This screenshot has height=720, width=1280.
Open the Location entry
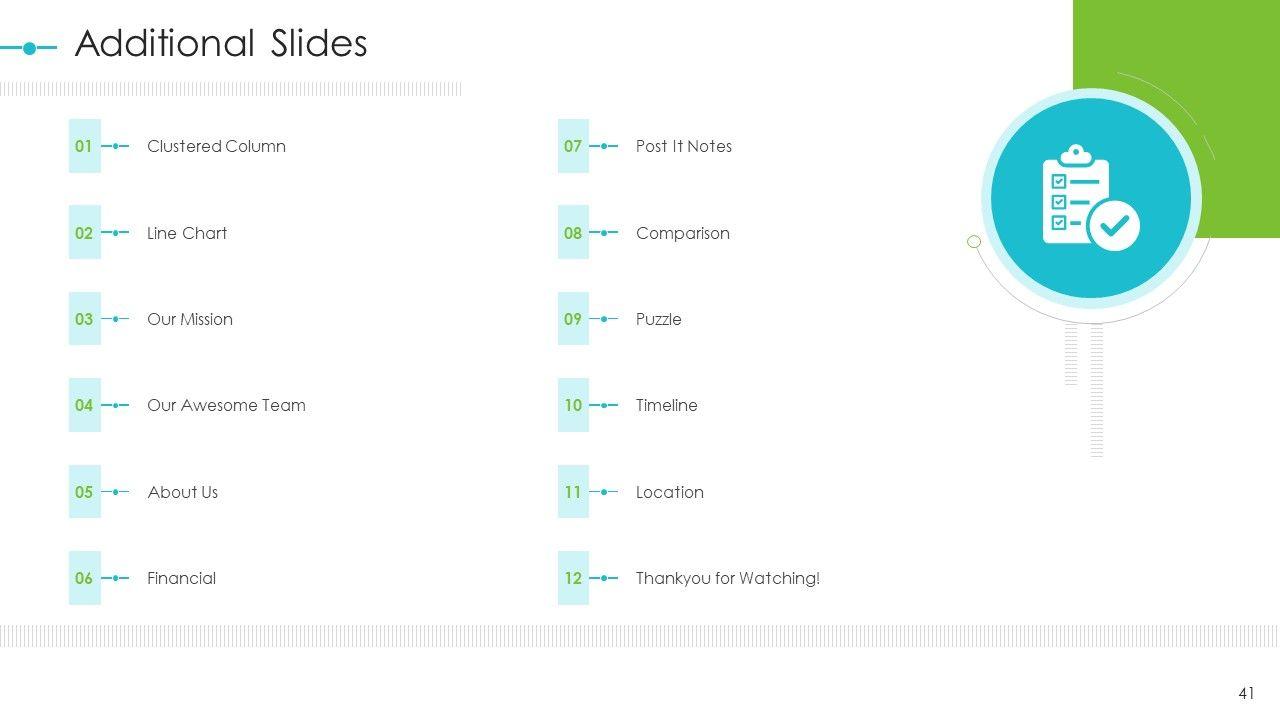[670, 492]
